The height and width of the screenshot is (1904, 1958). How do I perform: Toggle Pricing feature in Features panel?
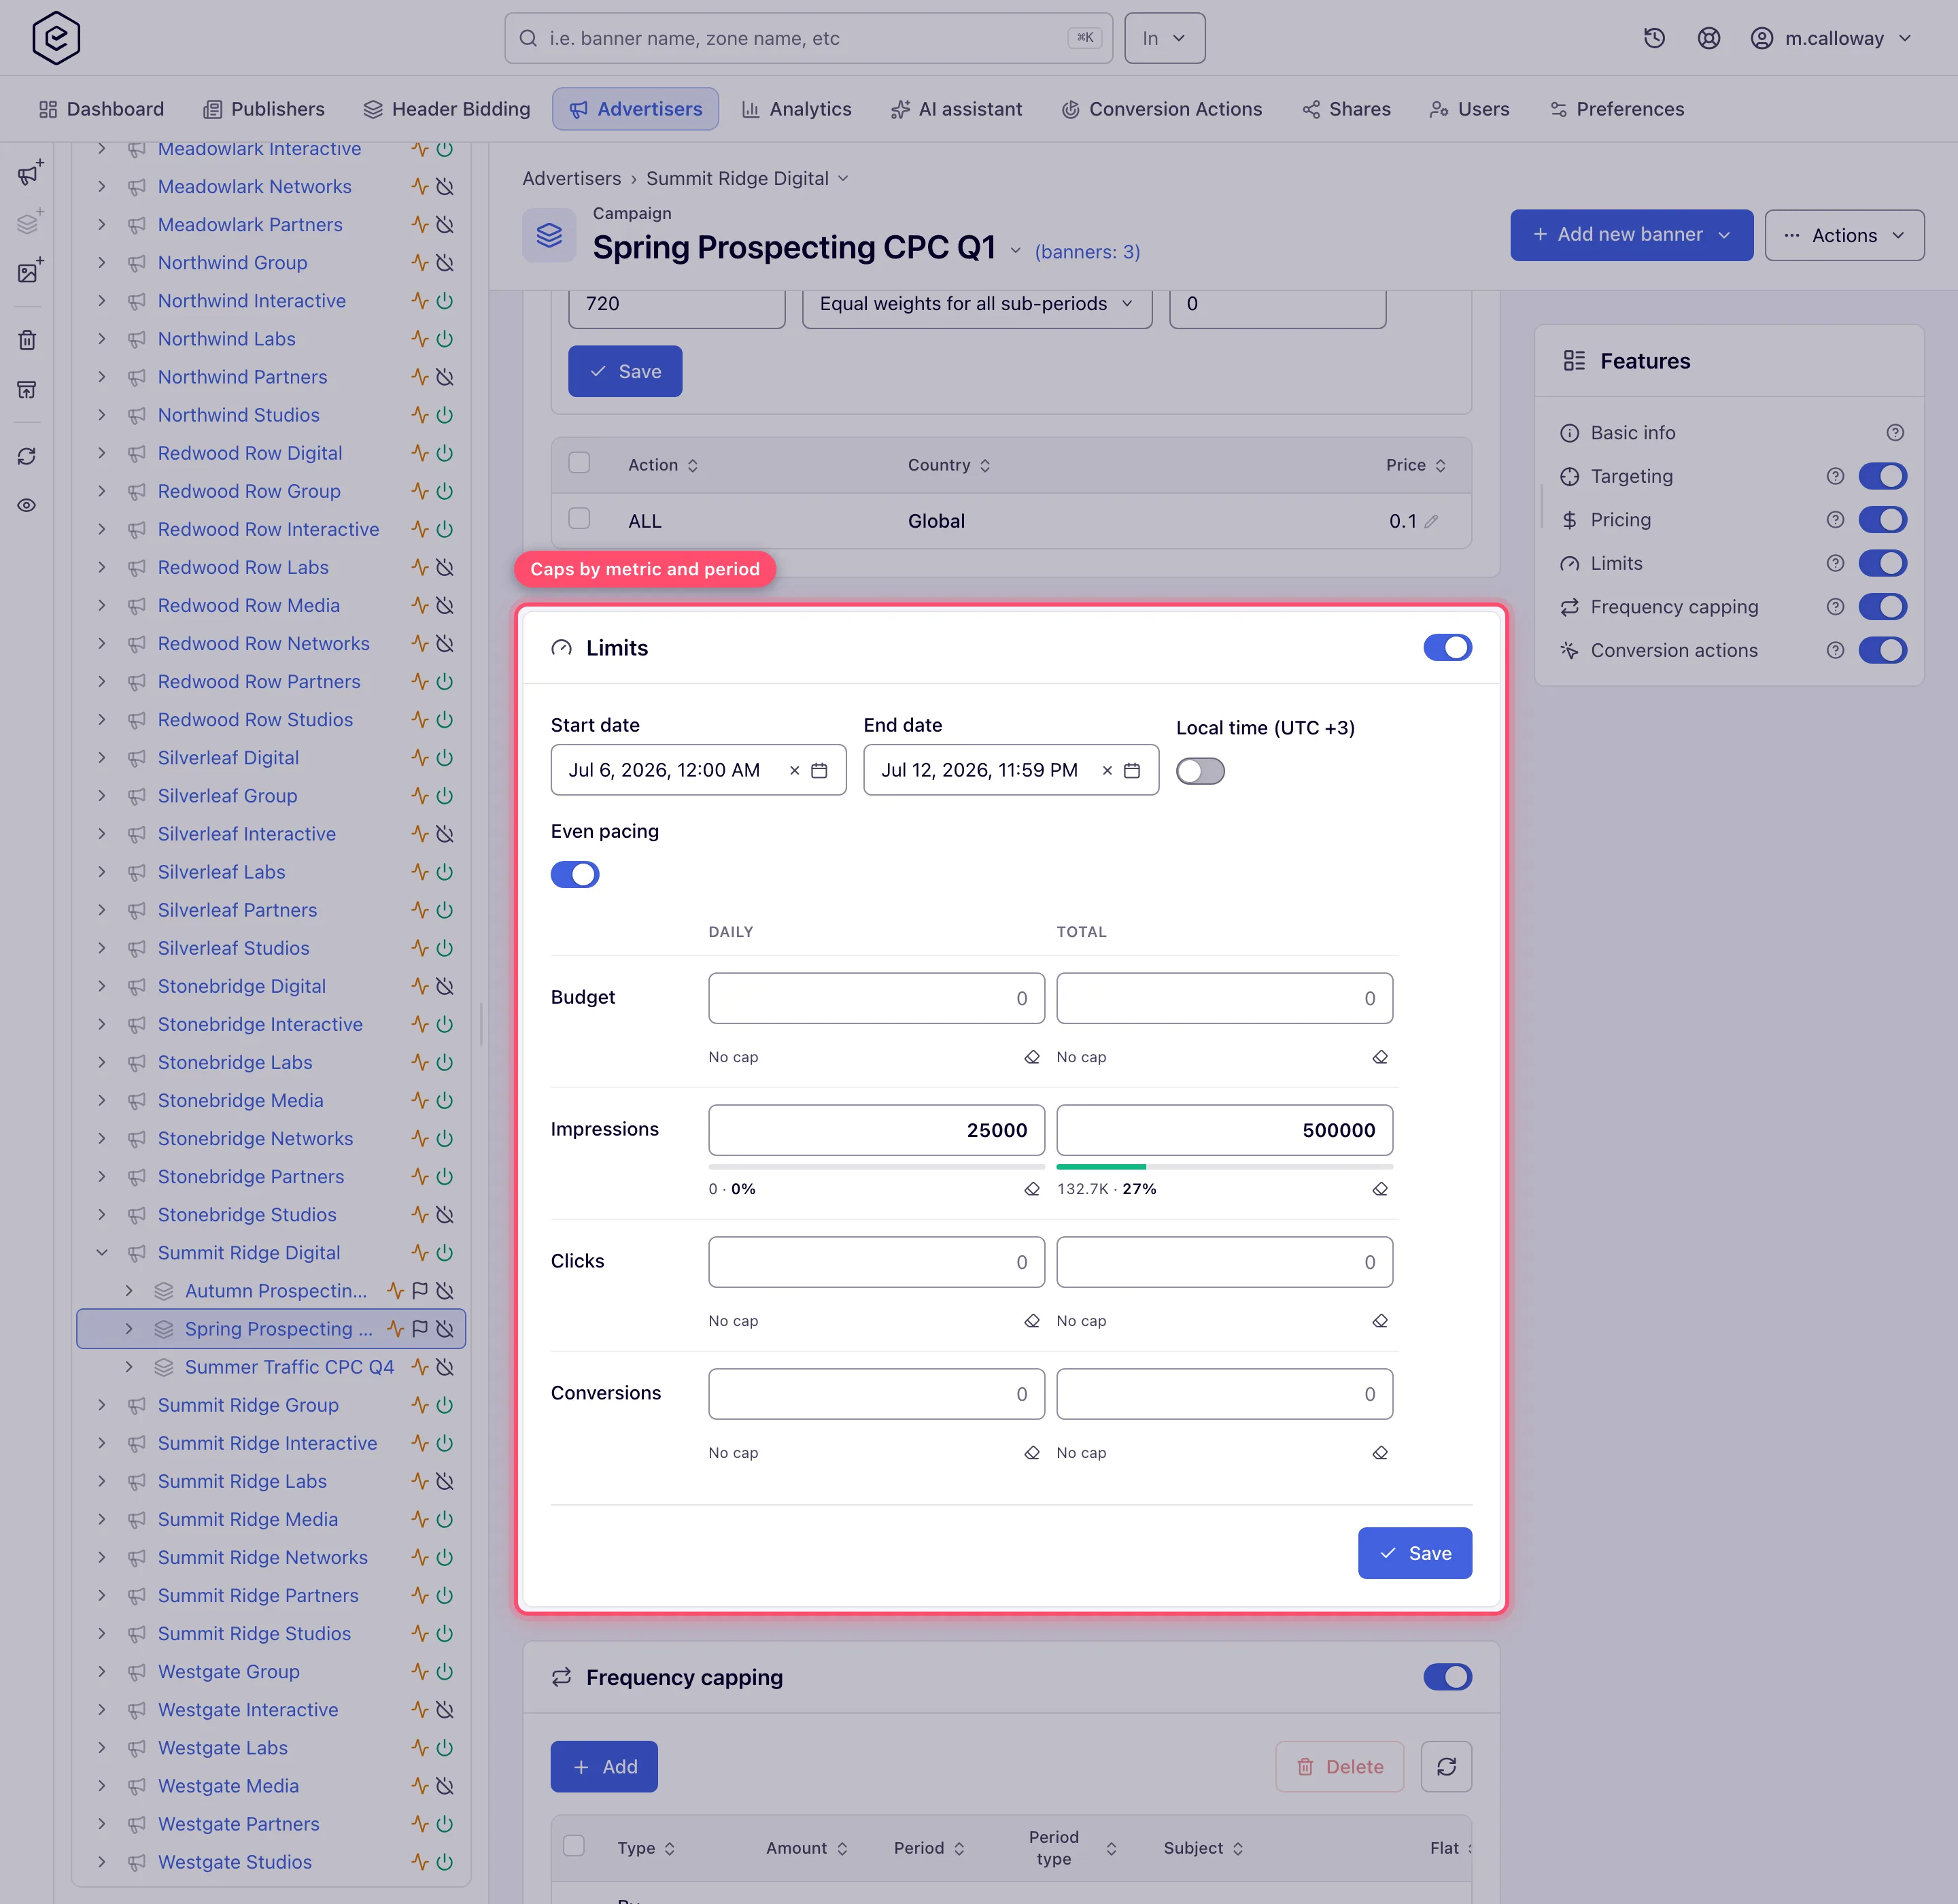tap(1882, 520)
